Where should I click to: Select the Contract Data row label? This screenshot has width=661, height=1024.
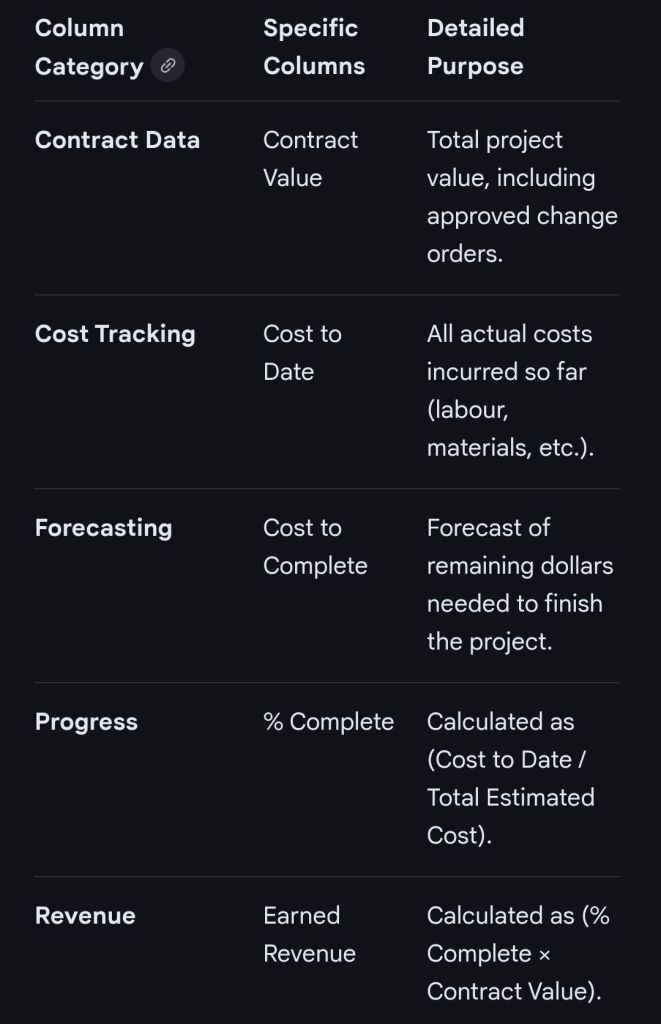[117, 140]
